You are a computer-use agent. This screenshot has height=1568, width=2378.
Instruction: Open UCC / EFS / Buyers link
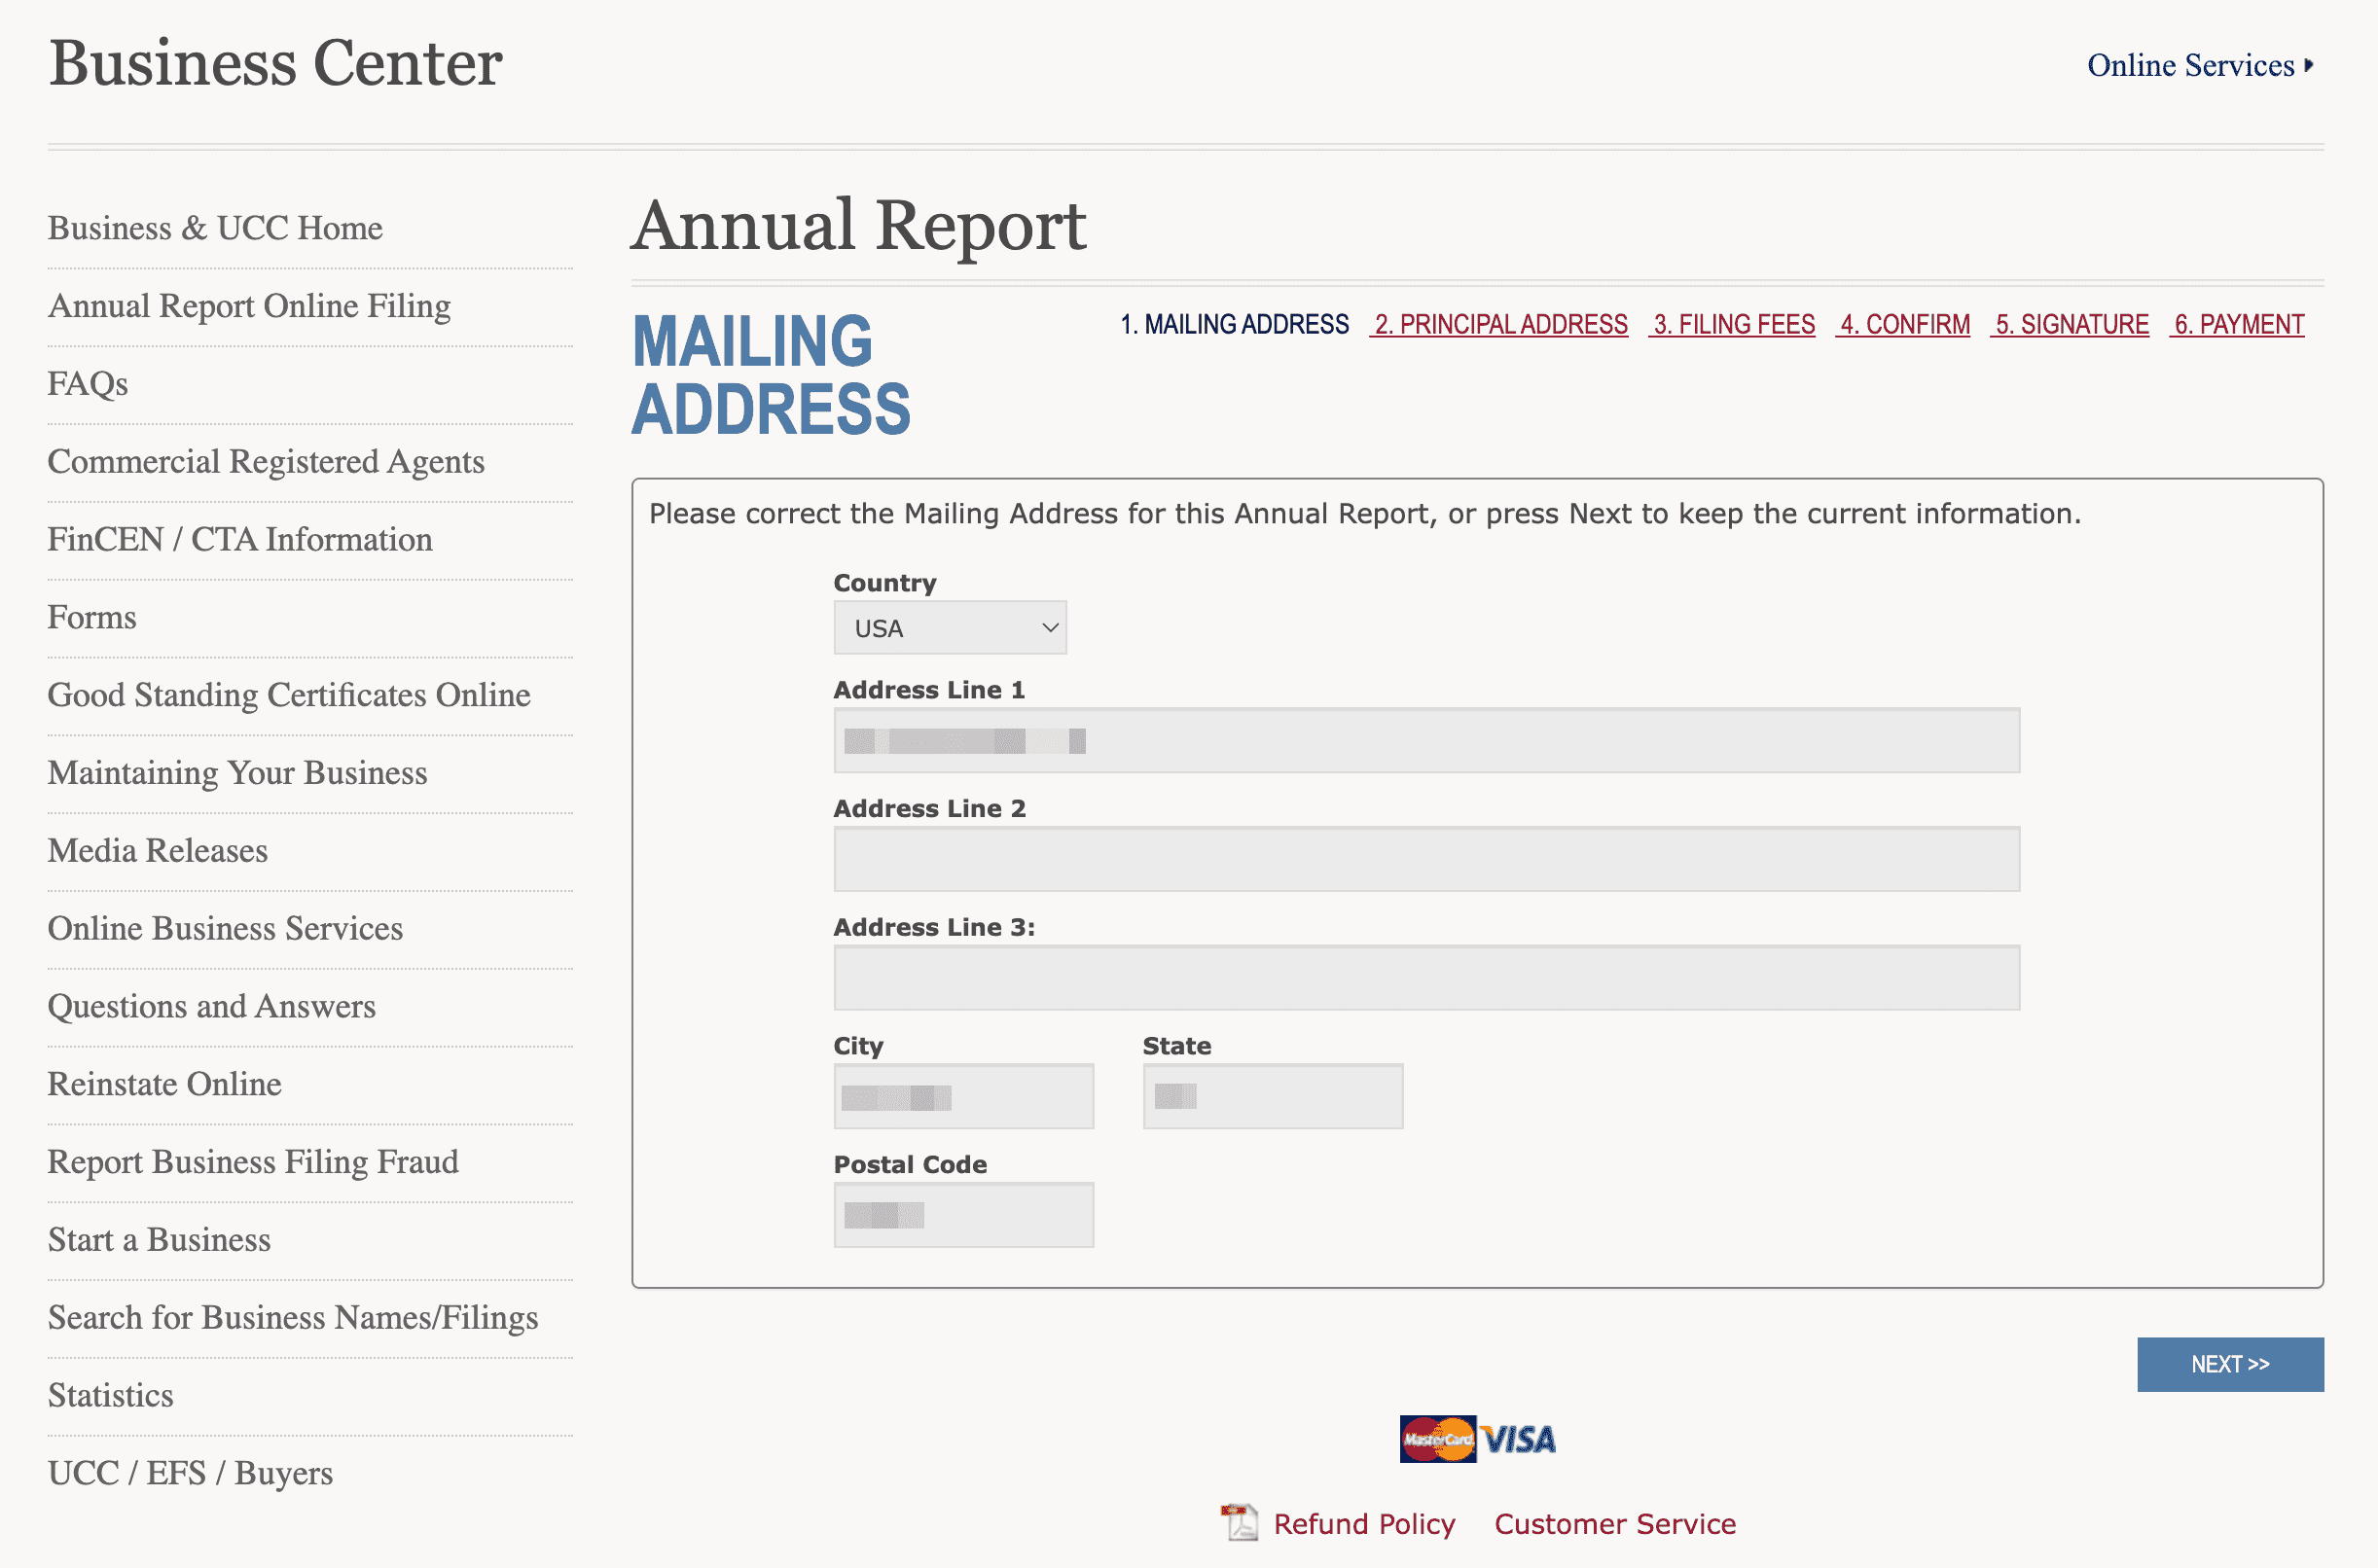click(190, 1474)
